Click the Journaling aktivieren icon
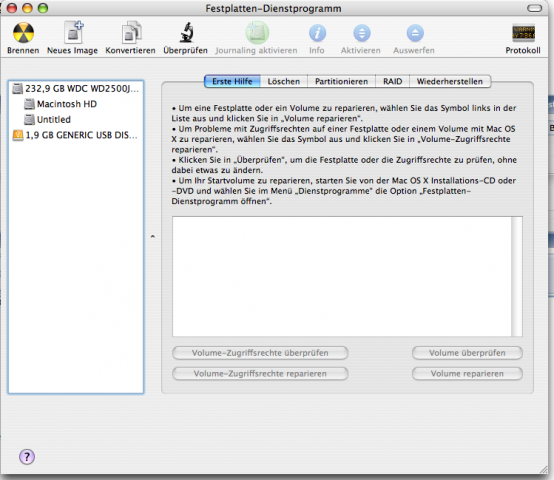Viewport: 554px width, 480px height. click(x=257, y=32)
